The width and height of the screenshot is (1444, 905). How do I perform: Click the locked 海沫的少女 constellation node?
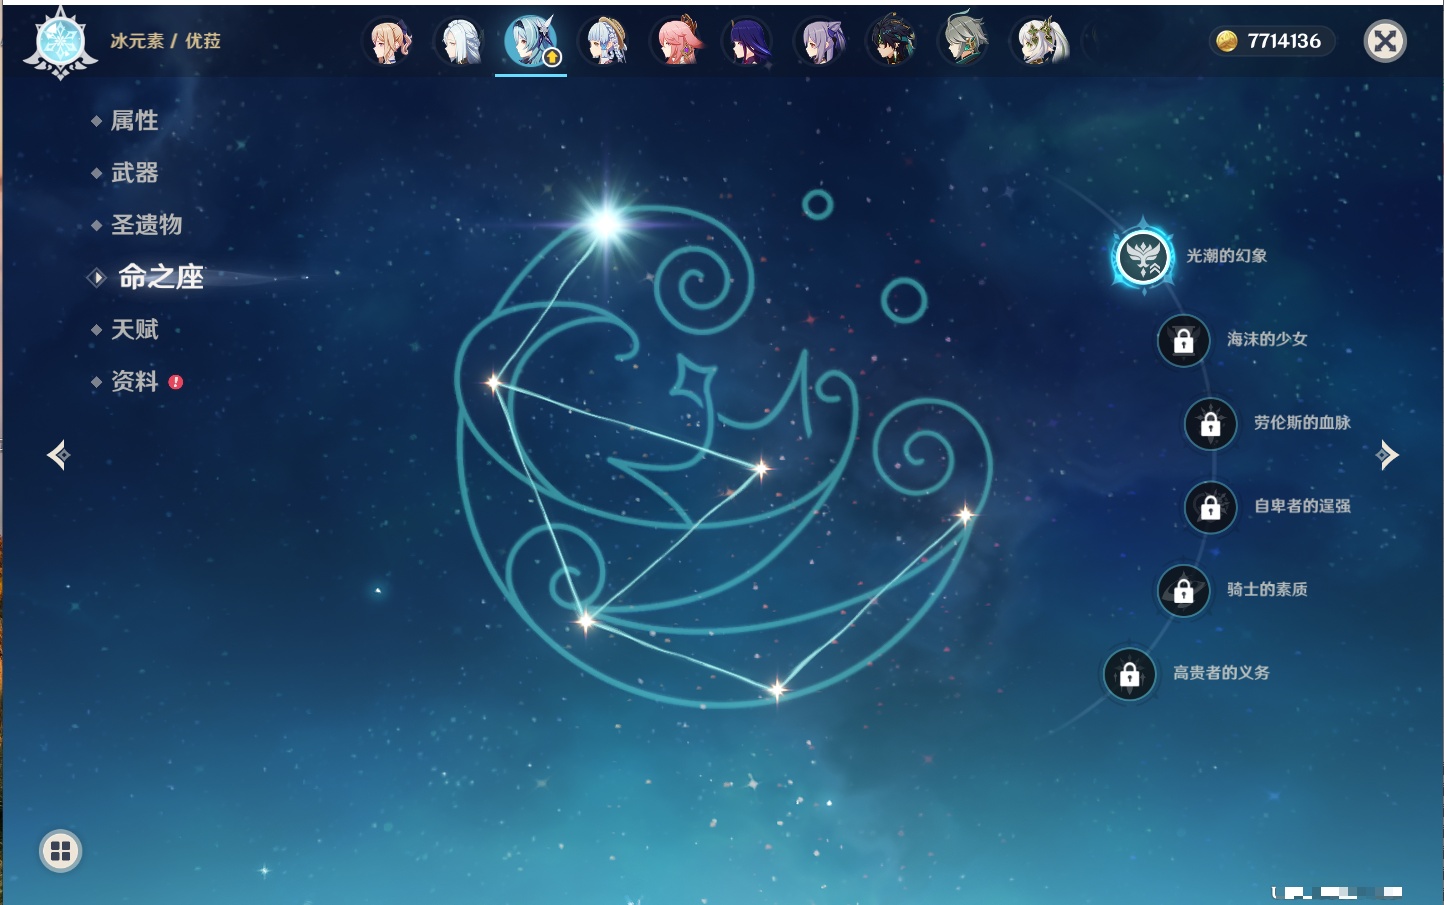[1184, 341]
